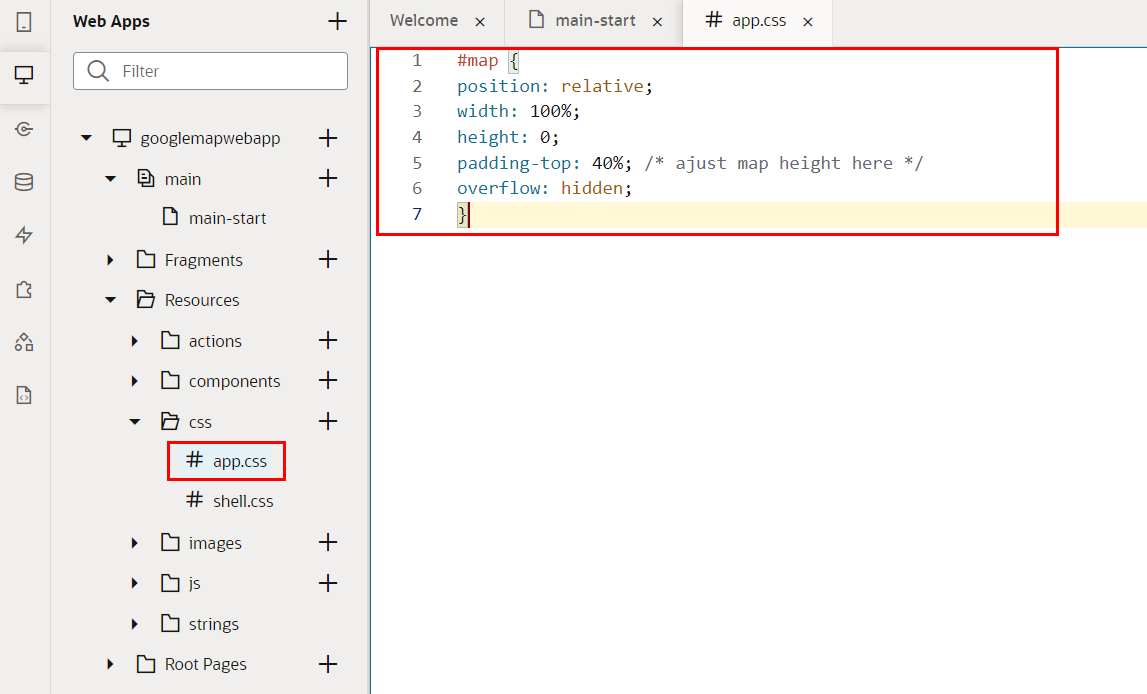Expand the images folder arrow
Image resolution: width=1147 pixels, height=694 pixels.
point(135,543)
